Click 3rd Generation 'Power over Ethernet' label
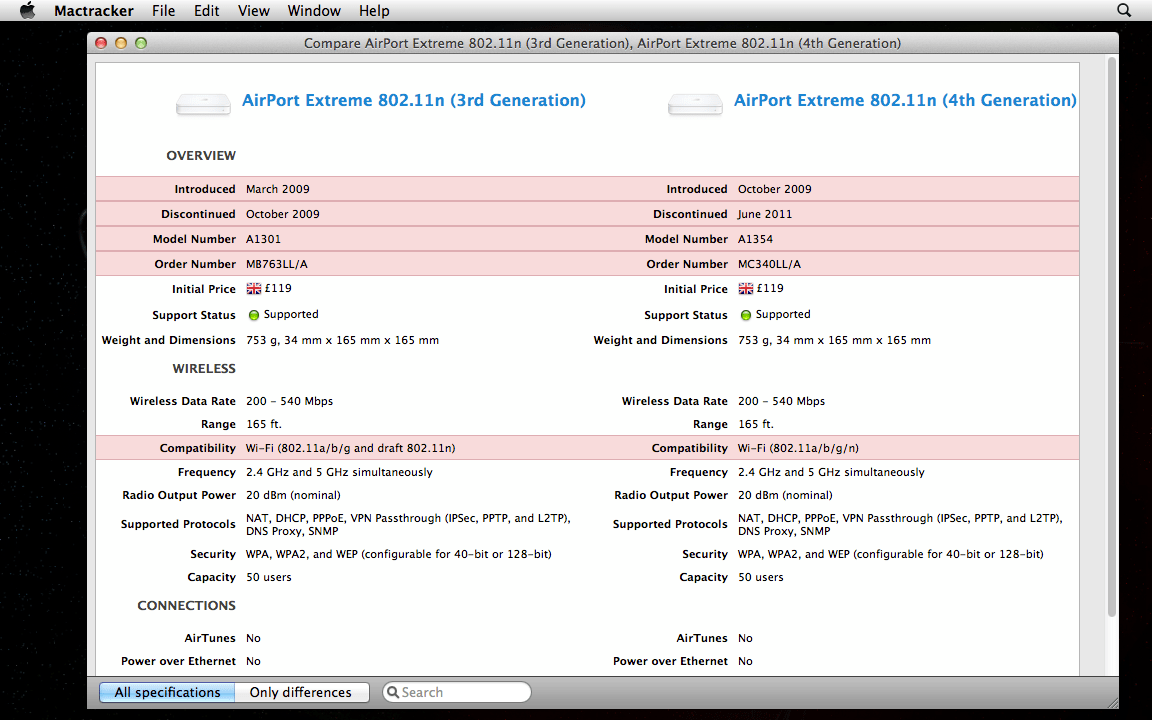 click(x=179, y=661)
